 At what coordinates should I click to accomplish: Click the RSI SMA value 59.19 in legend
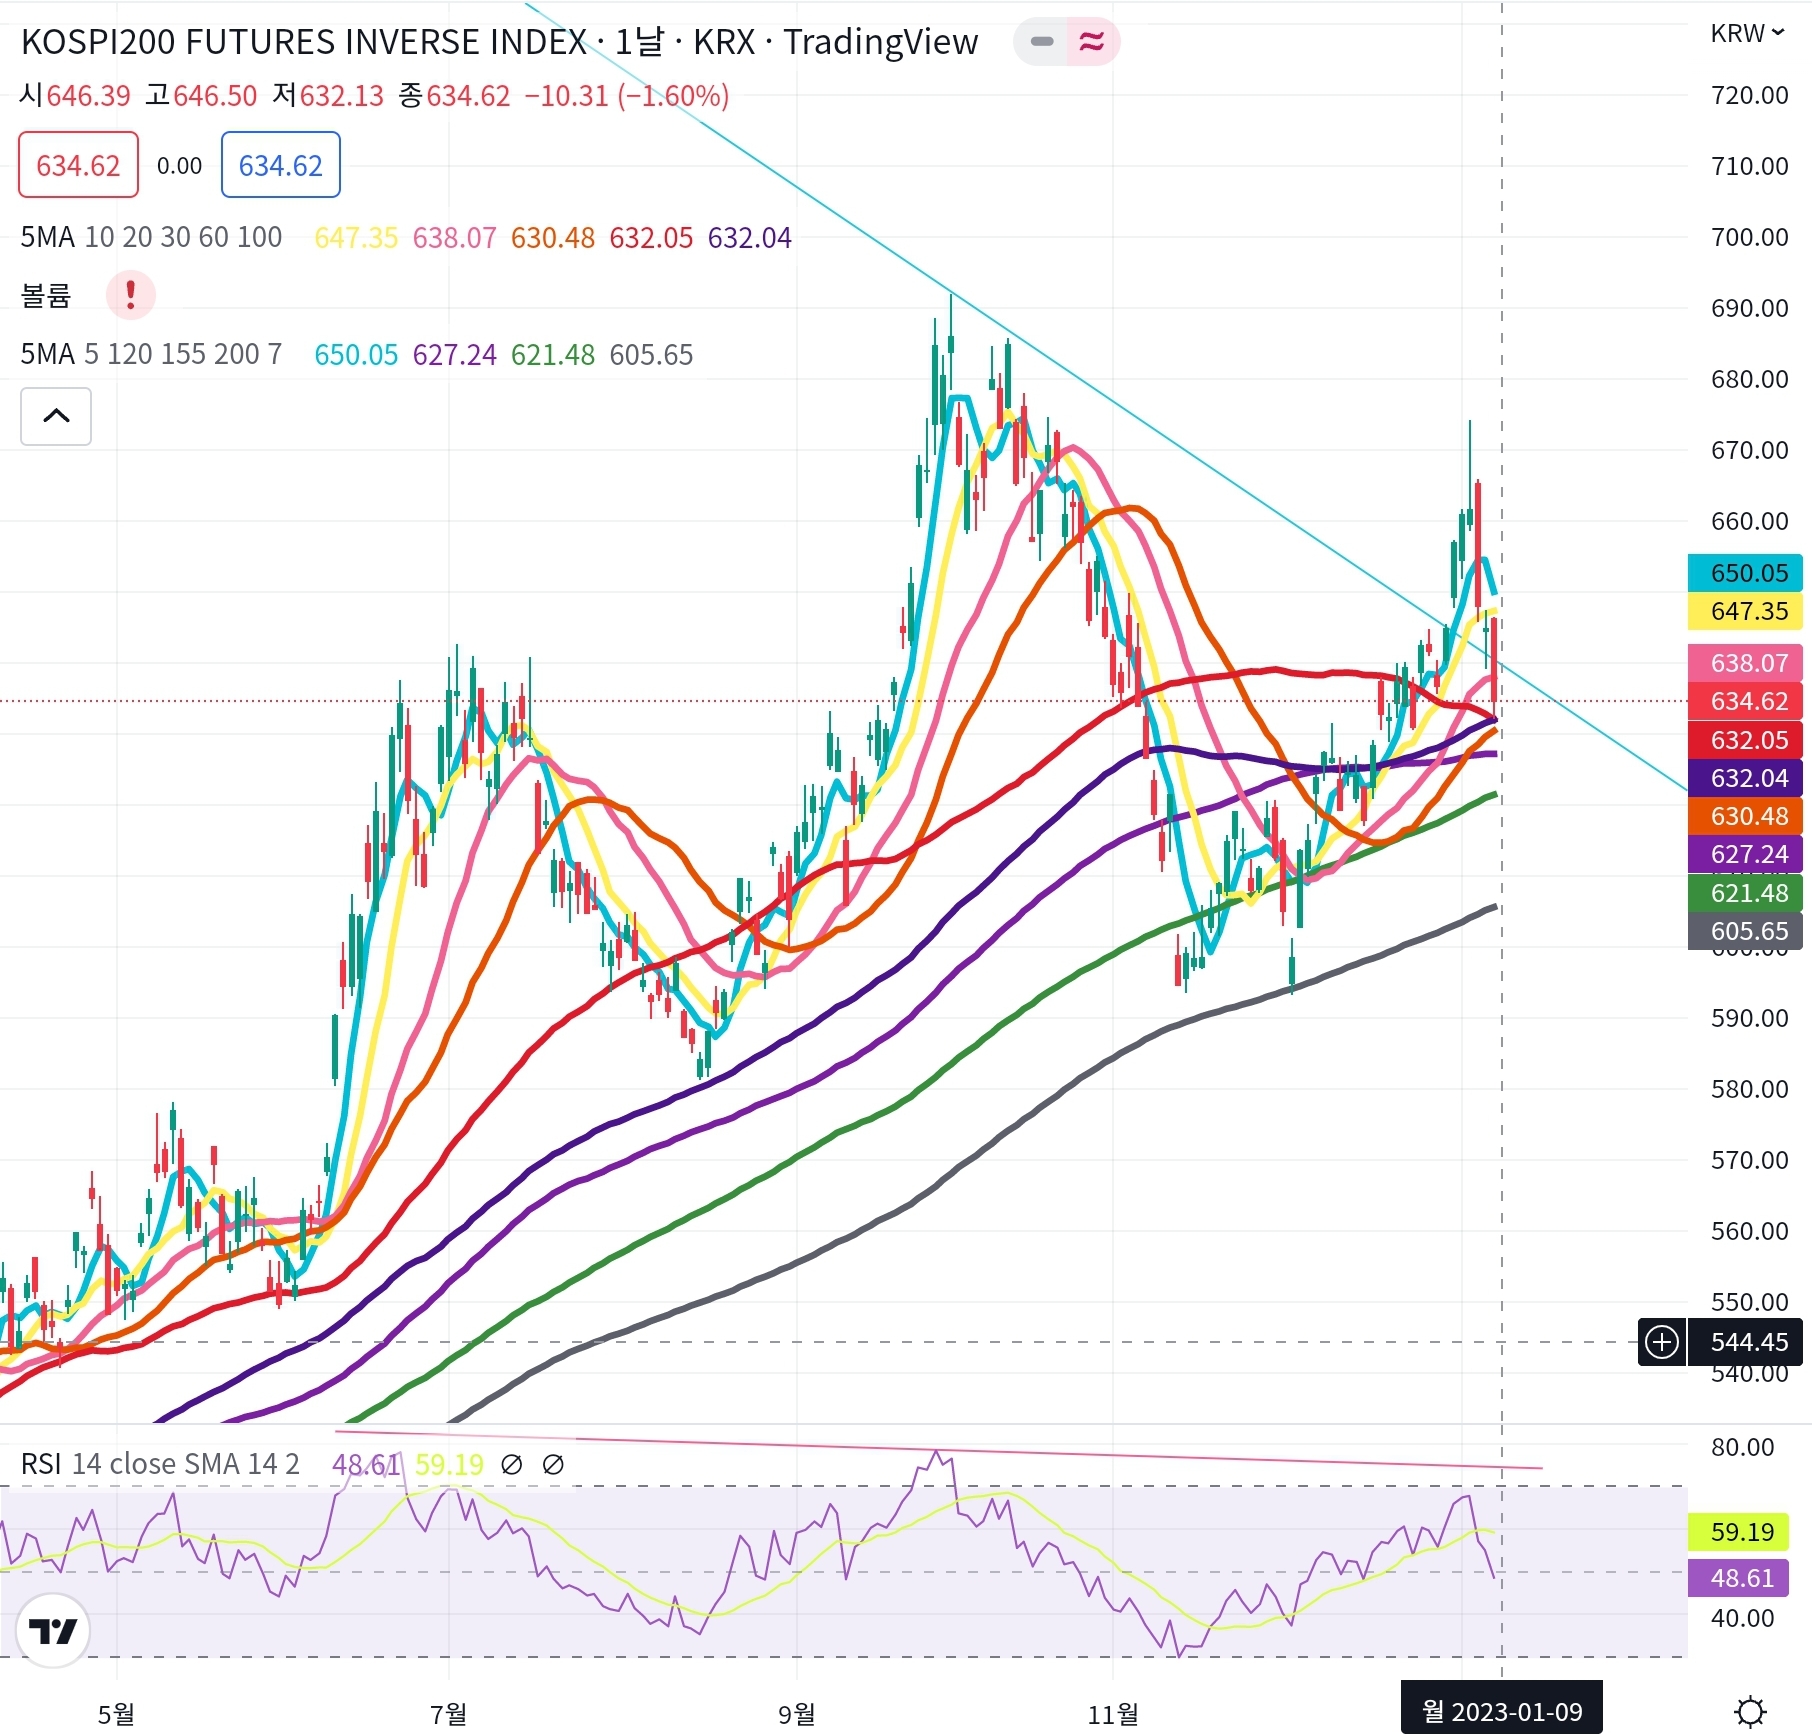449,1464
